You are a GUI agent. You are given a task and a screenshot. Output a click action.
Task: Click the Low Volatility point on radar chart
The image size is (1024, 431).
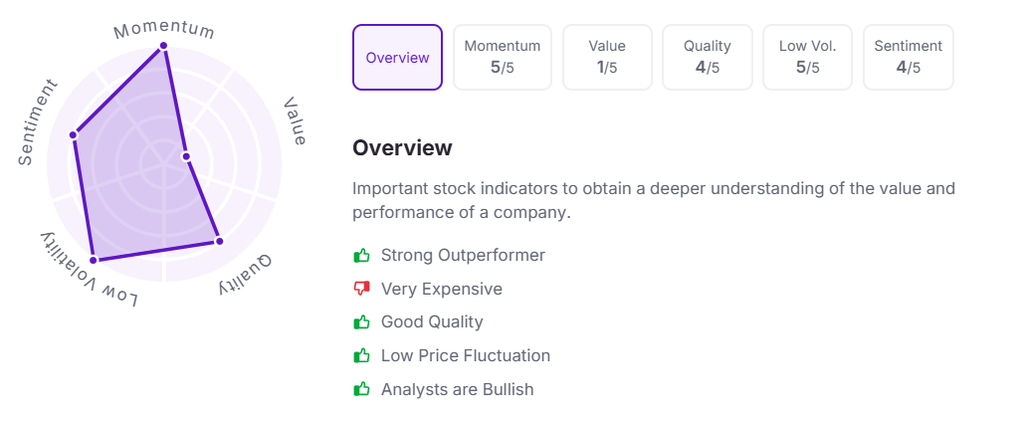[x=94, y=260]
